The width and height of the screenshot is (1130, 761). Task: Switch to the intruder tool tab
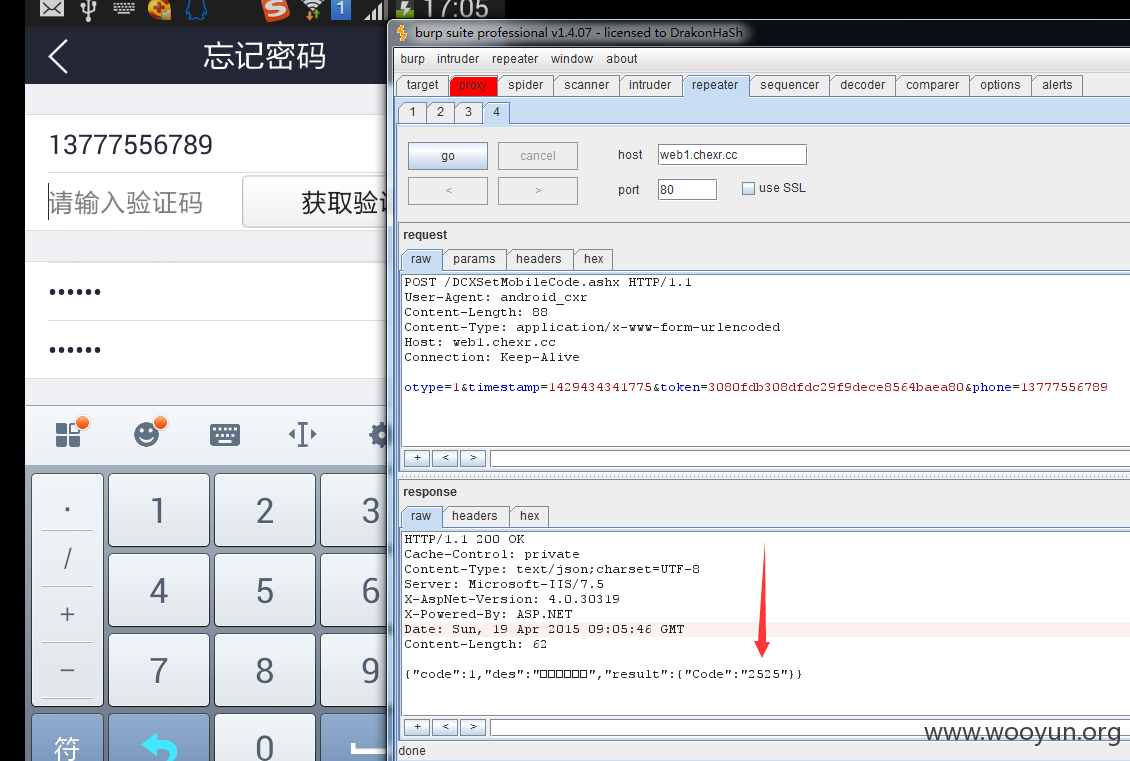point(649,85)
